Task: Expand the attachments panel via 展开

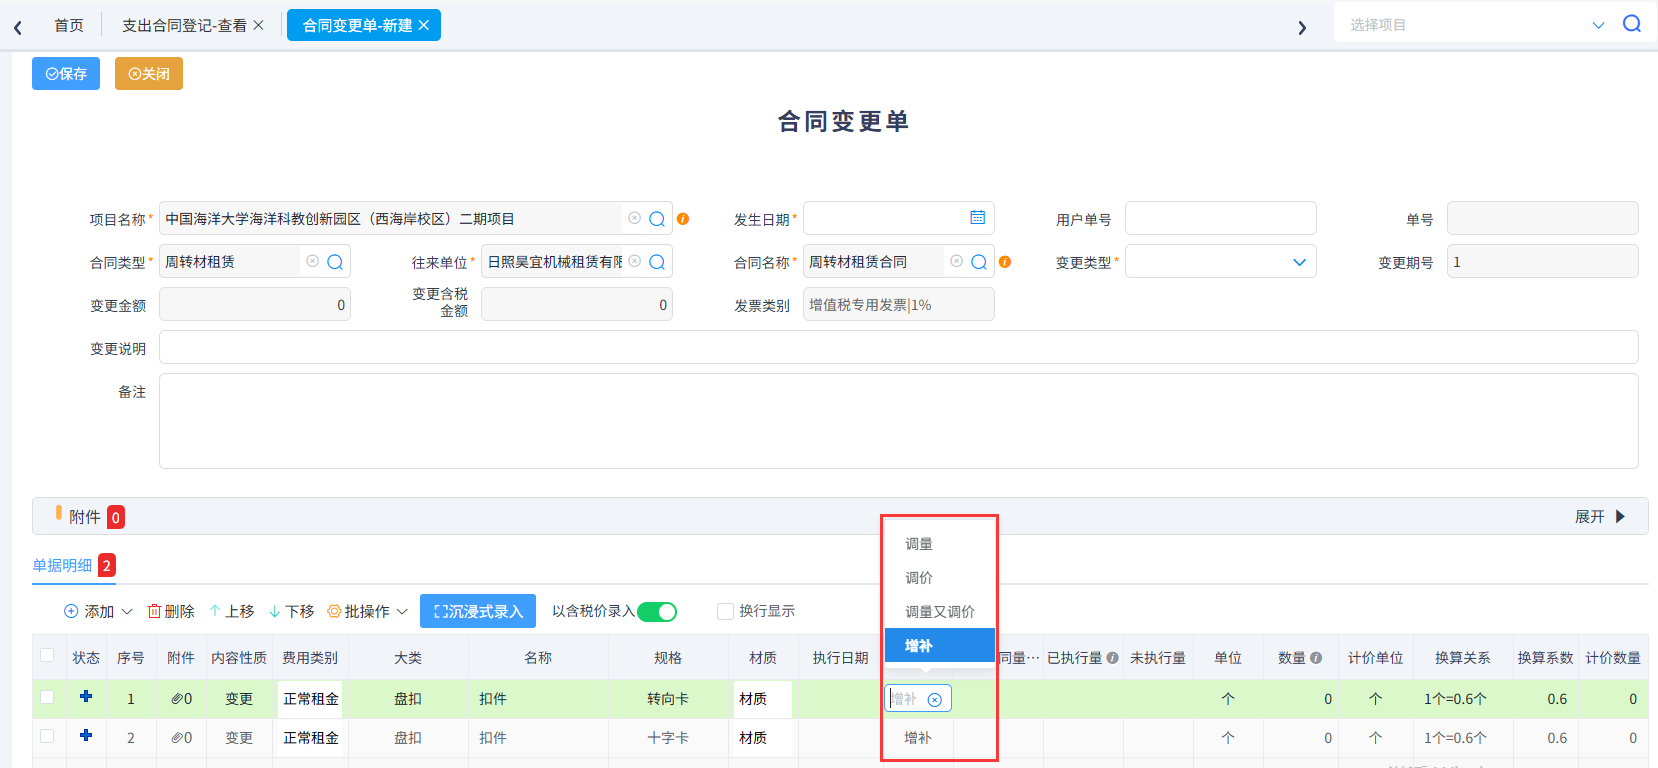Action: (x=1600, y=516)
